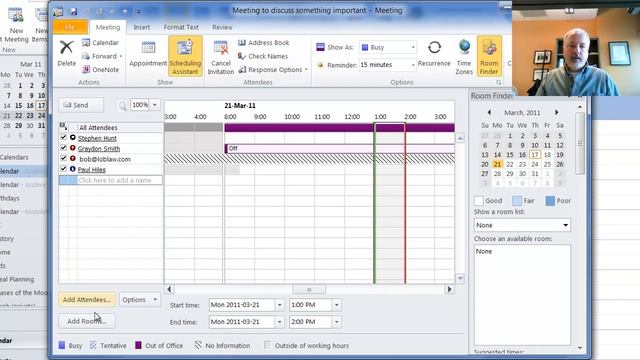Switch to Format Text tab
The width and height of the screenshot is (640, 360).
tap(181, 27)
